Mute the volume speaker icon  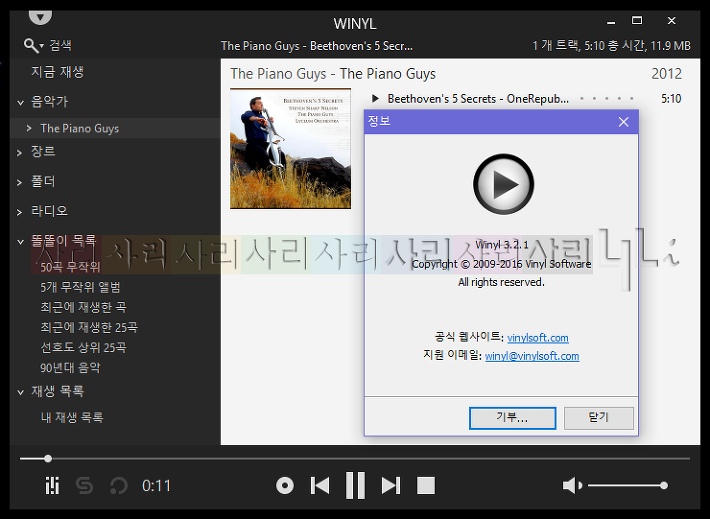572,485
